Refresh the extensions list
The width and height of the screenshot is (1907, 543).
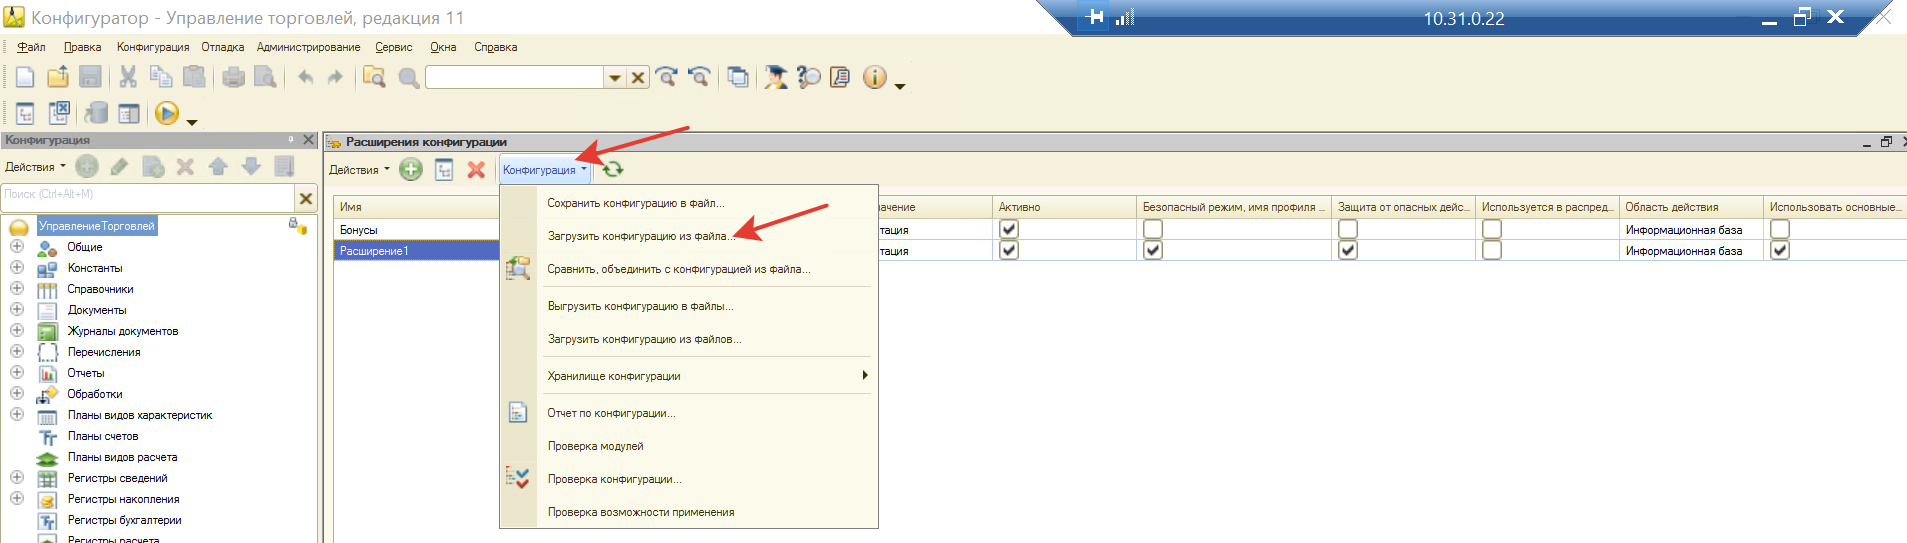(x=612, y=170)
